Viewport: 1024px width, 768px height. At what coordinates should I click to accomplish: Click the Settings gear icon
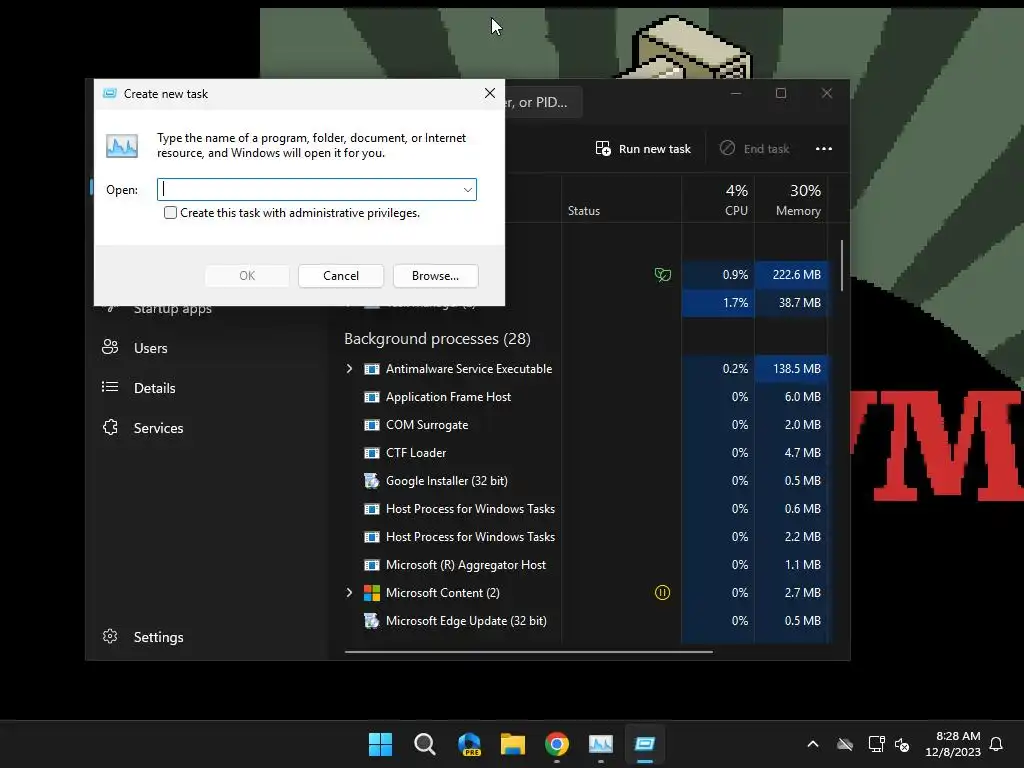110,636
